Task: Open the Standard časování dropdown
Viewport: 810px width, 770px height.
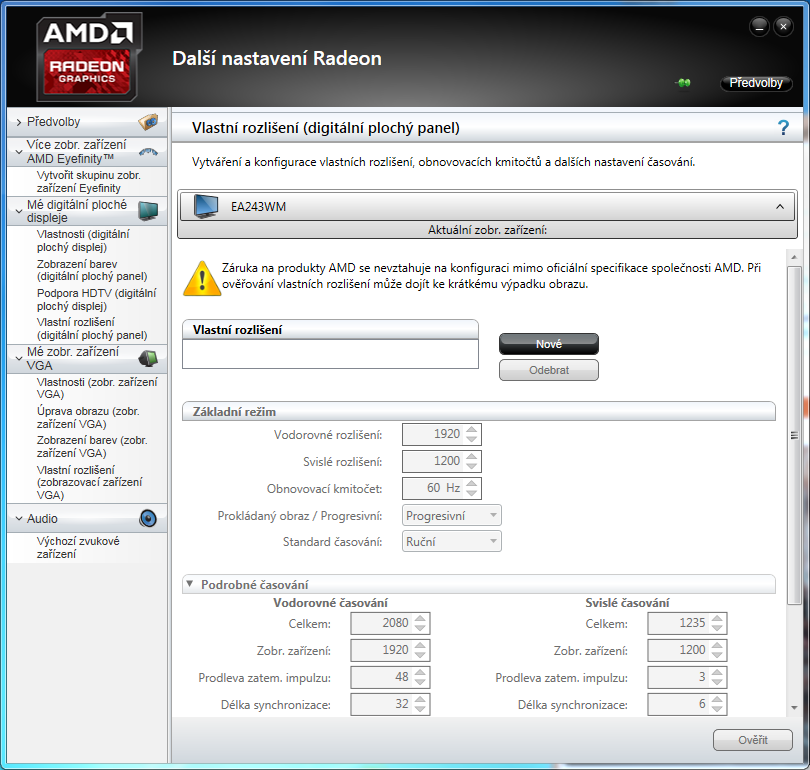Action: click(x=451, y=541)
